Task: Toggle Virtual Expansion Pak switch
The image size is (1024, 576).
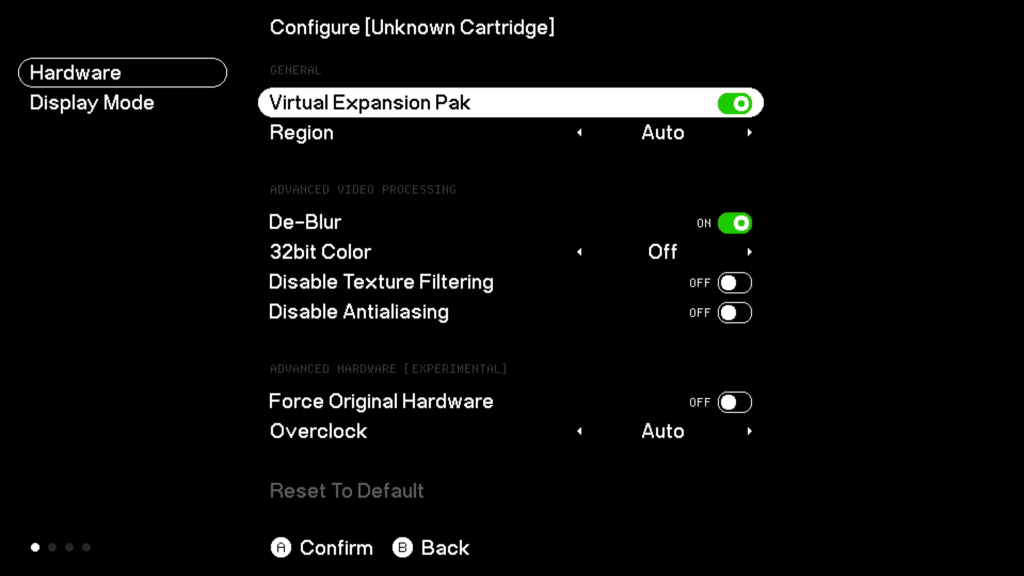Action: coord(735,103)
